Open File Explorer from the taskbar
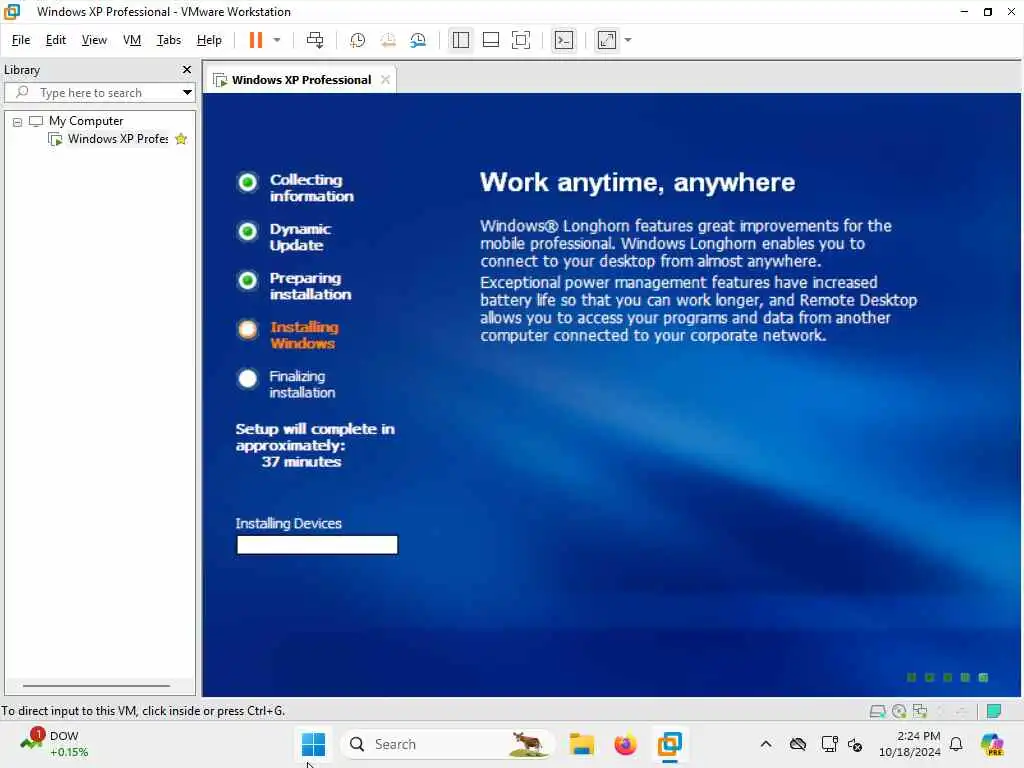 (581, 744)
